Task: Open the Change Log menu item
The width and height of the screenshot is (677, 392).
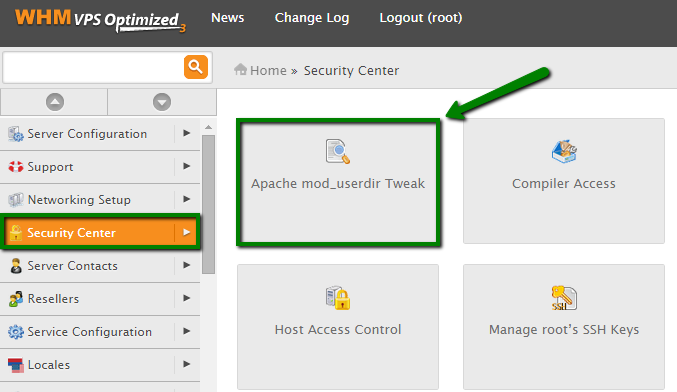Action: point(312,18)
